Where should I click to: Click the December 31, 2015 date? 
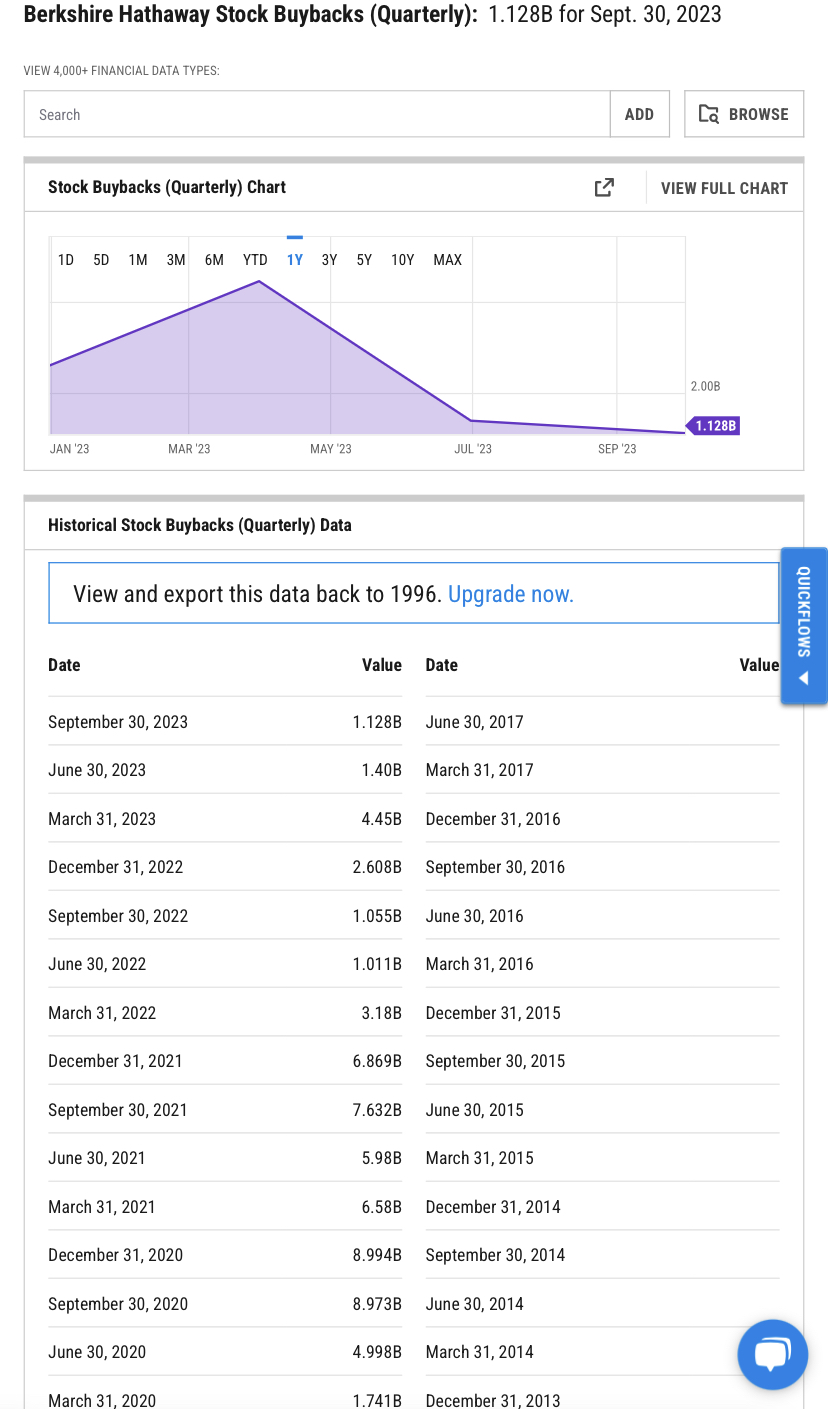(493, 1013)
